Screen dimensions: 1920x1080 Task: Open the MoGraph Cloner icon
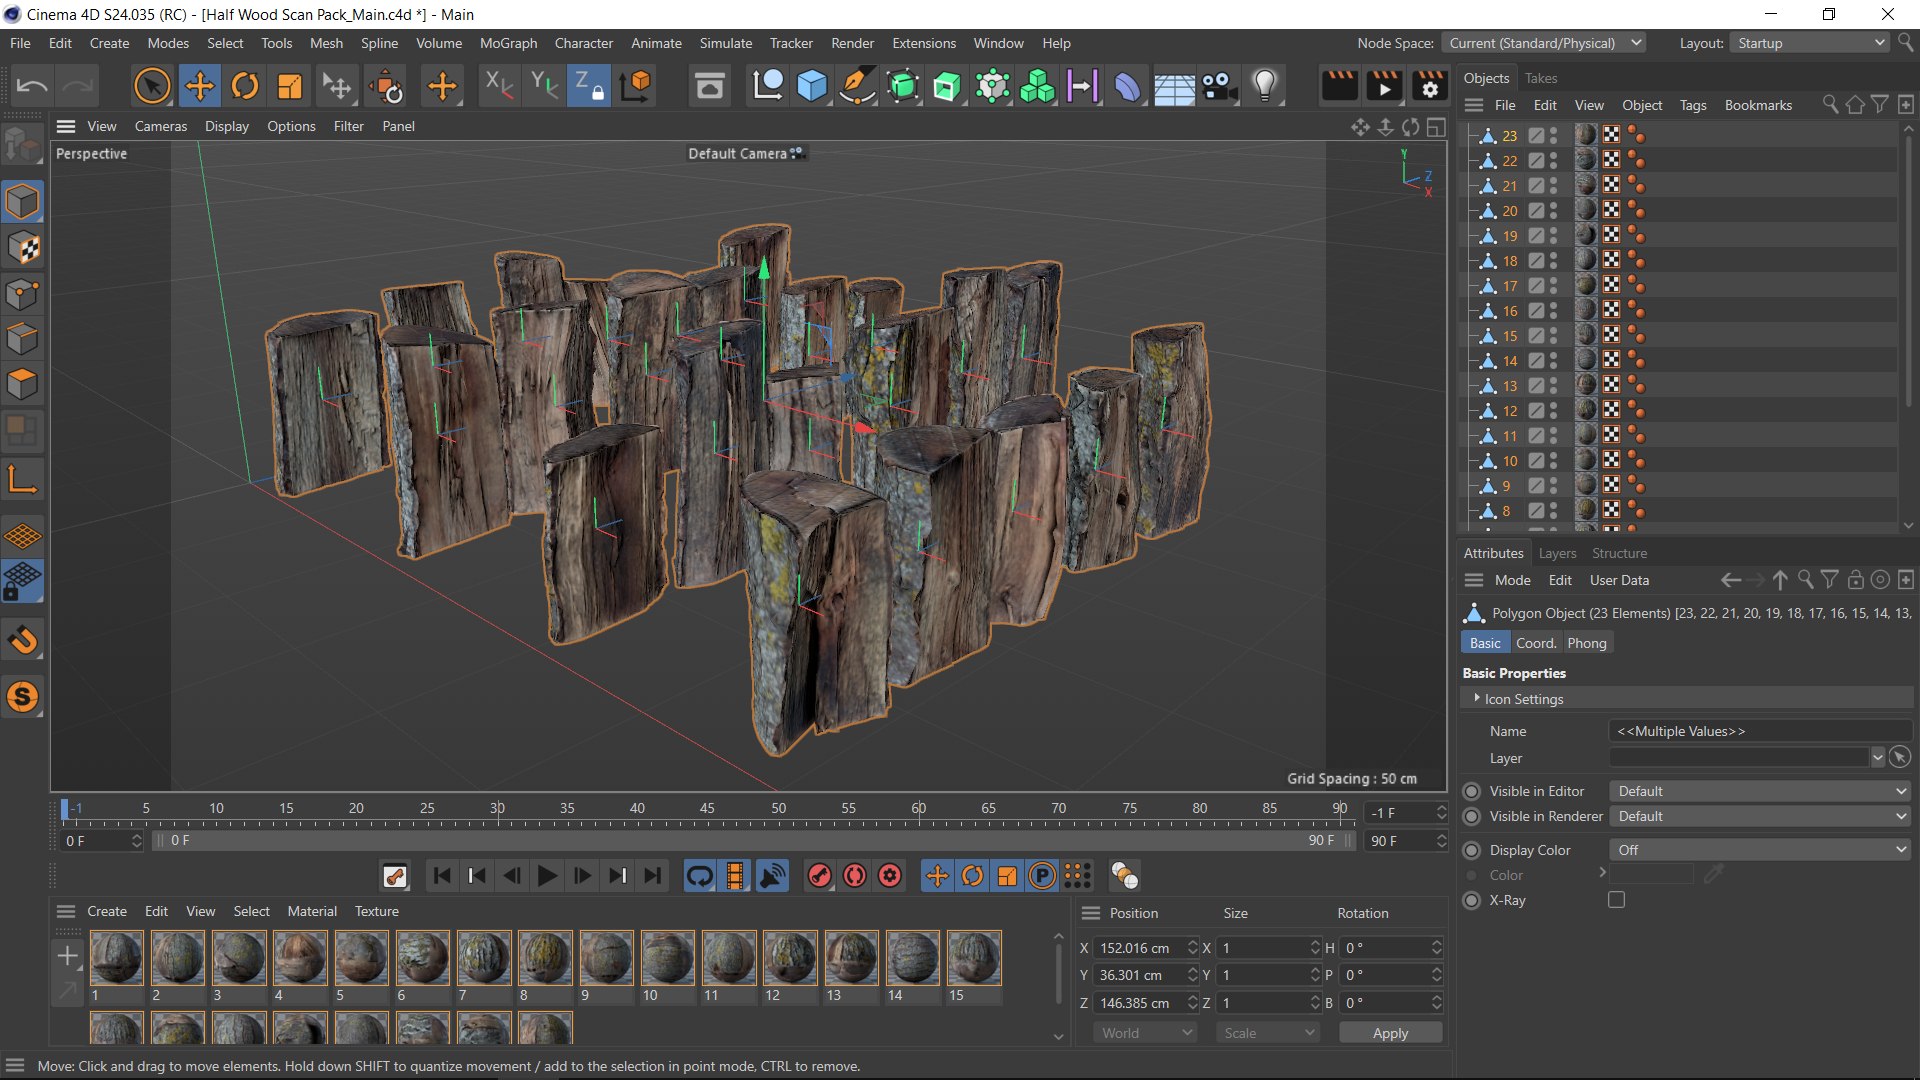tap(1037, 86)
